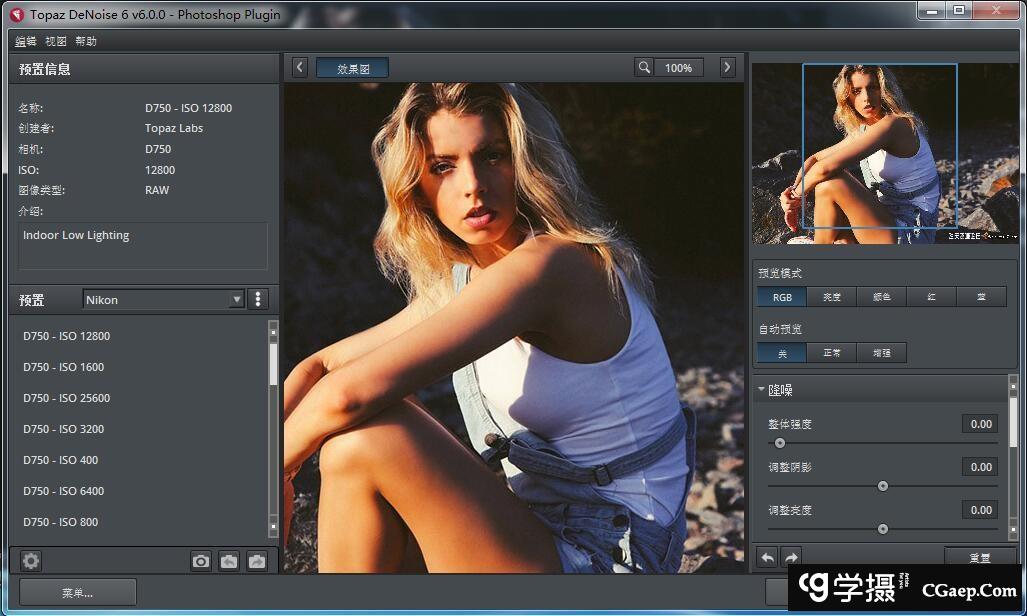Set auto preview to 正常 (normal)
Screen dimensions: 1027x616
click(x=831, y=353)
